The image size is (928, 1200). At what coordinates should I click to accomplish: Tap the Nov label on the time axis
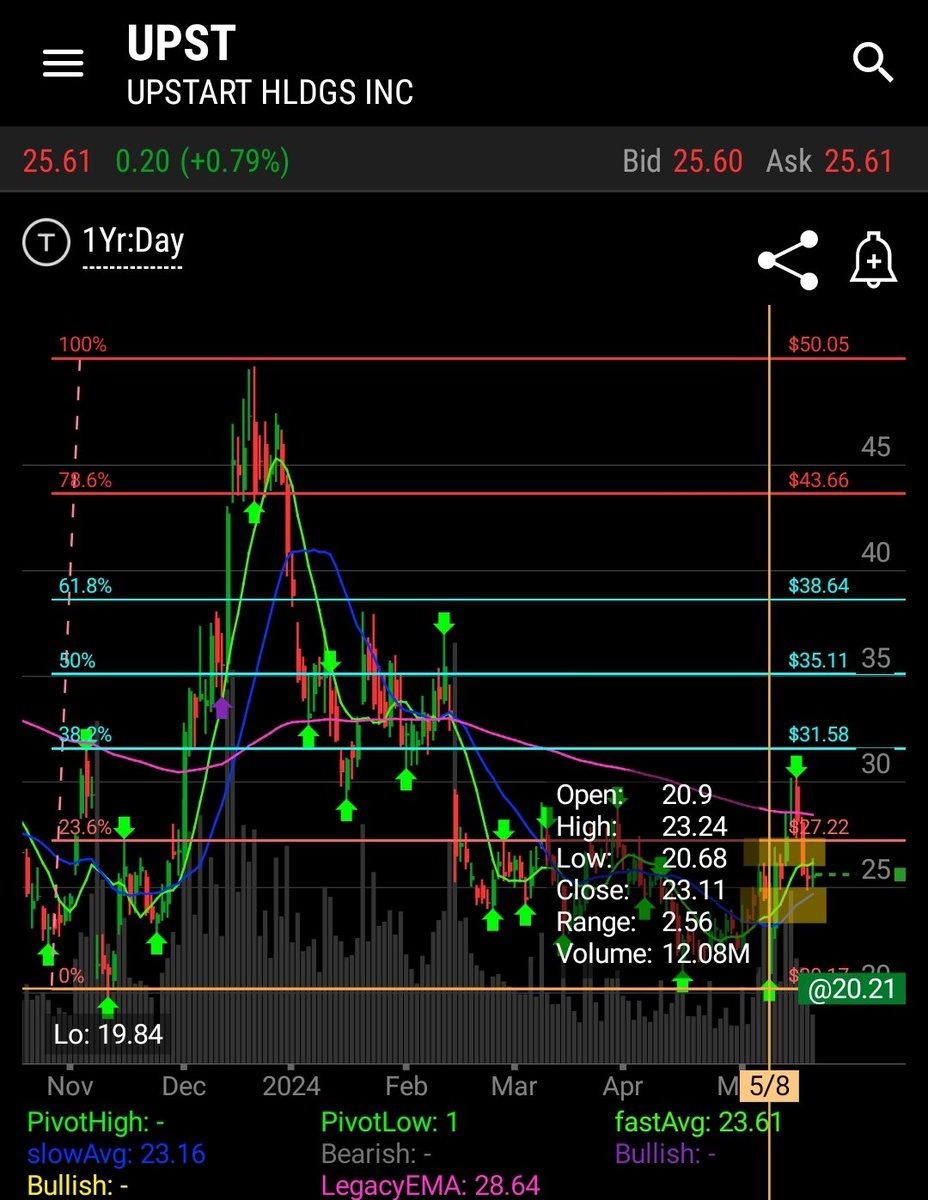[x=71, y=1085]
